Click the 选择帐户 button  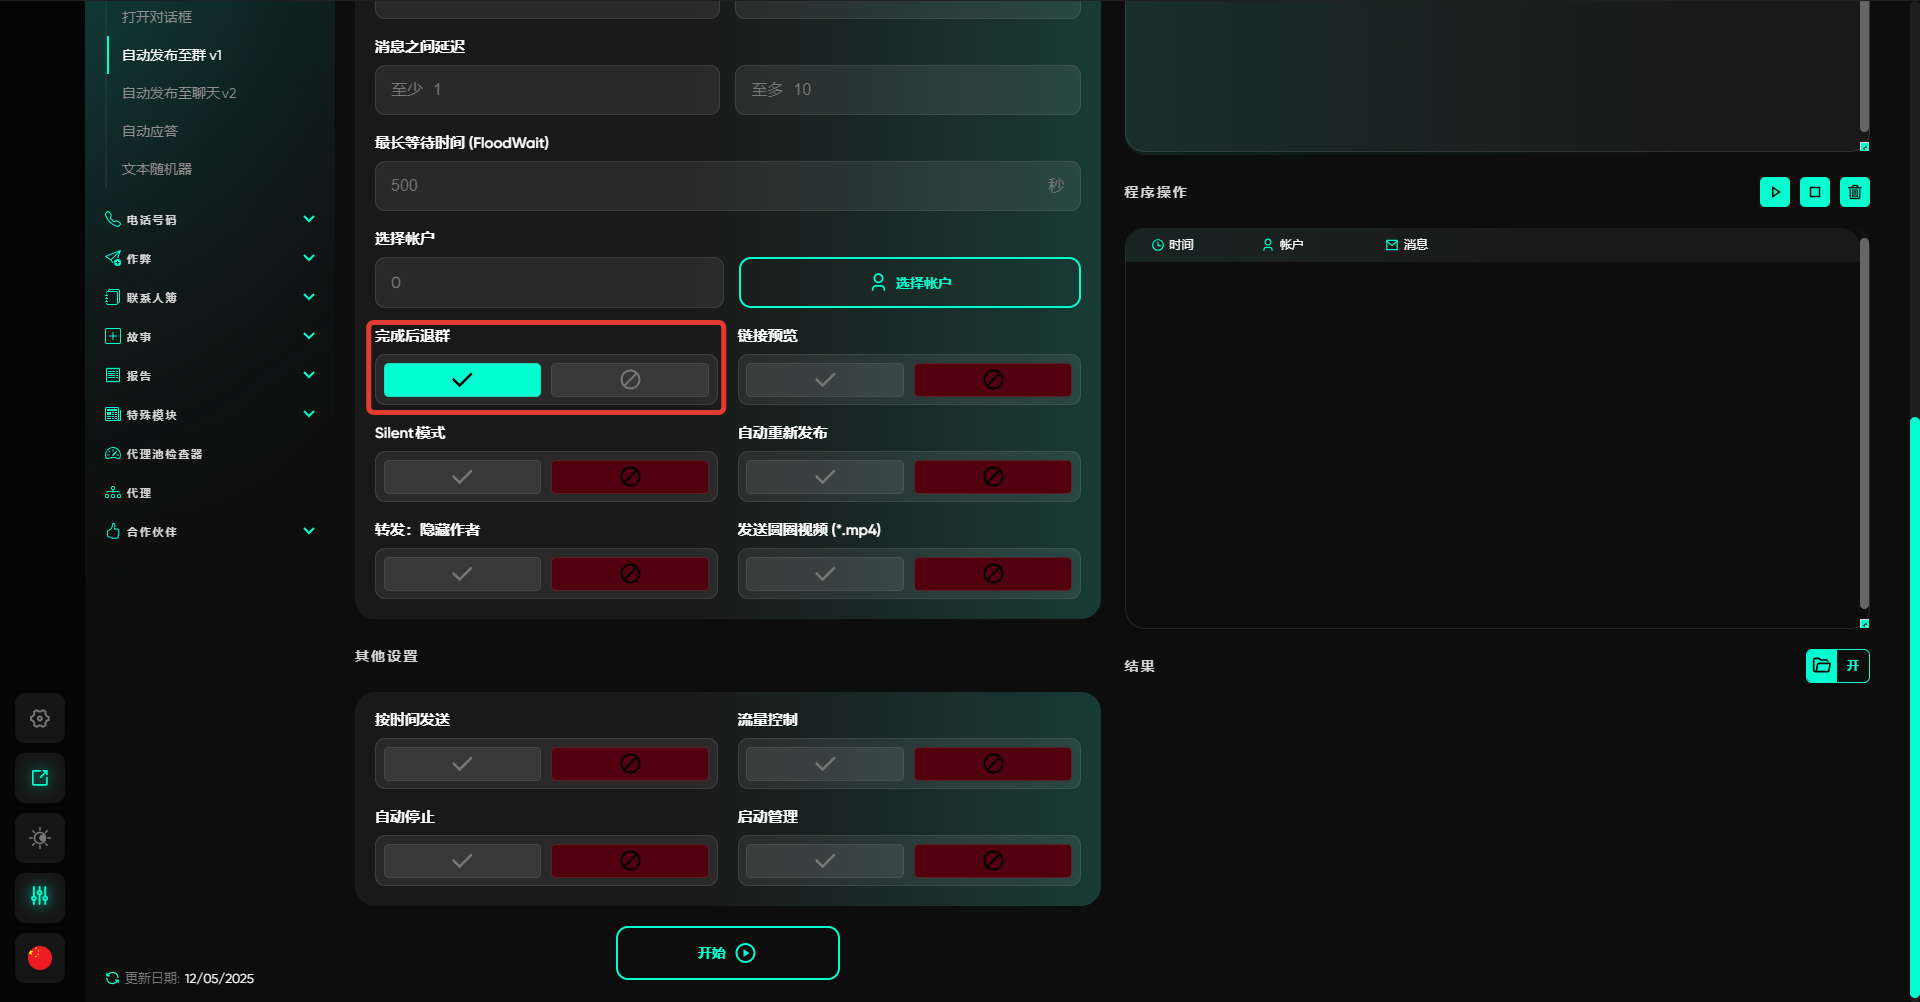909,283
